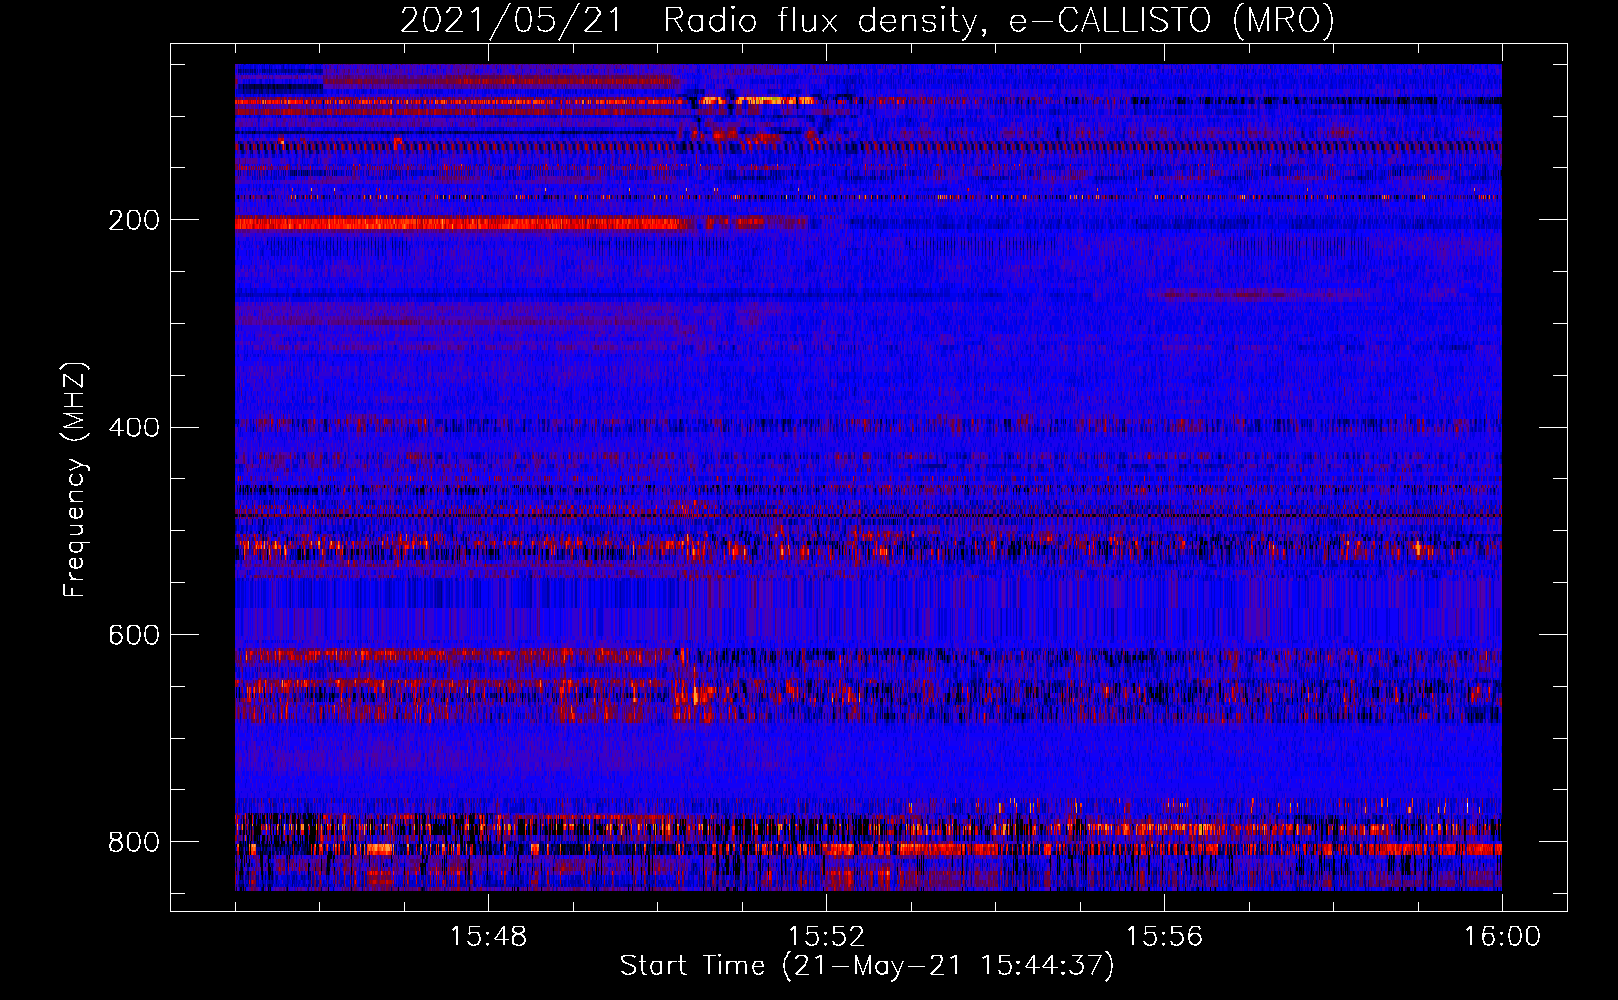The height and width of the screenshot is (1000, 1618).
Task: Click the '15:56' time axis label
Action: pos(1164,937)
